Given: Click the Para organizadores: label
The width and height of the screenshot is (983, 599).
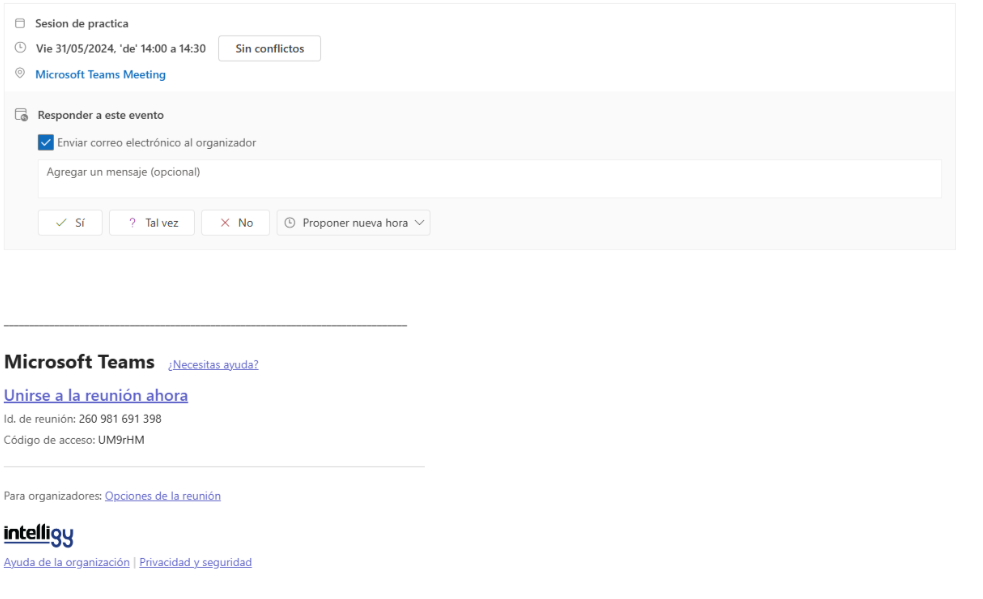Looking at the screenshot, I should point(53,496).
